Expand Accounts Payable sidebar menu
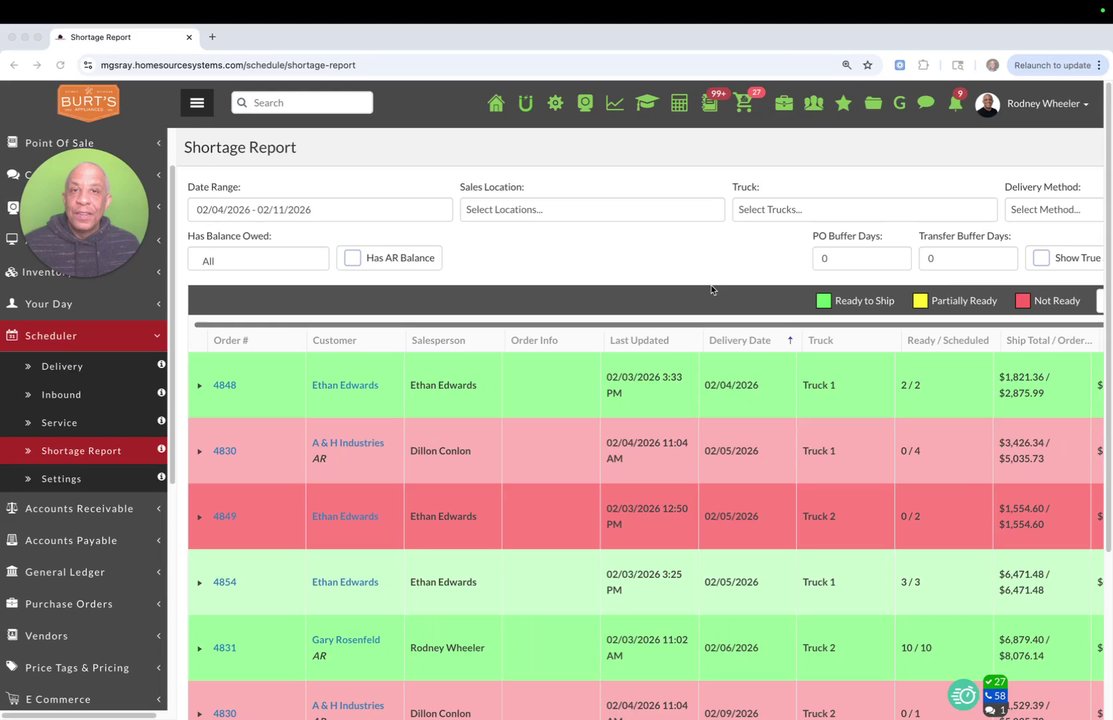Viewport: 1113px width, 720px height. coord(84,540)
